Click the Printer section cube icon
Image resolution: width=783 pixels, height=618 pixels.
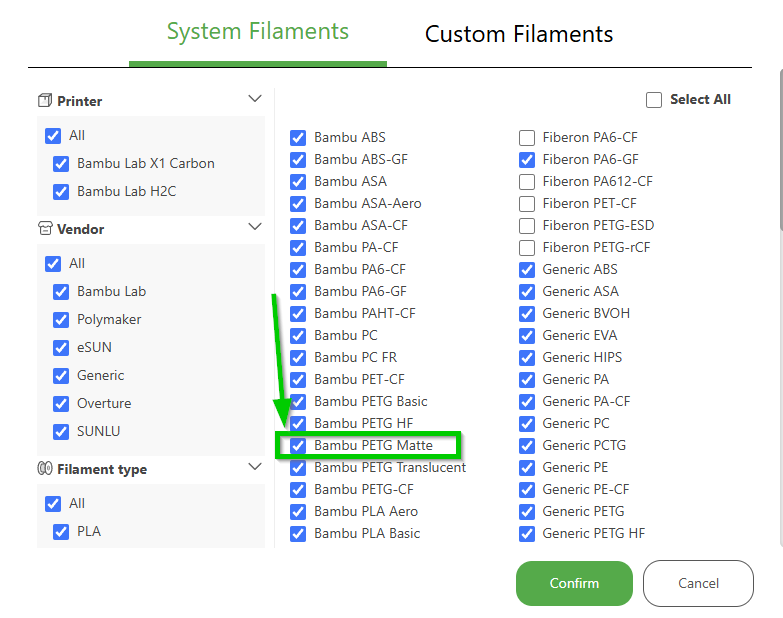click(x=45, y=100)
